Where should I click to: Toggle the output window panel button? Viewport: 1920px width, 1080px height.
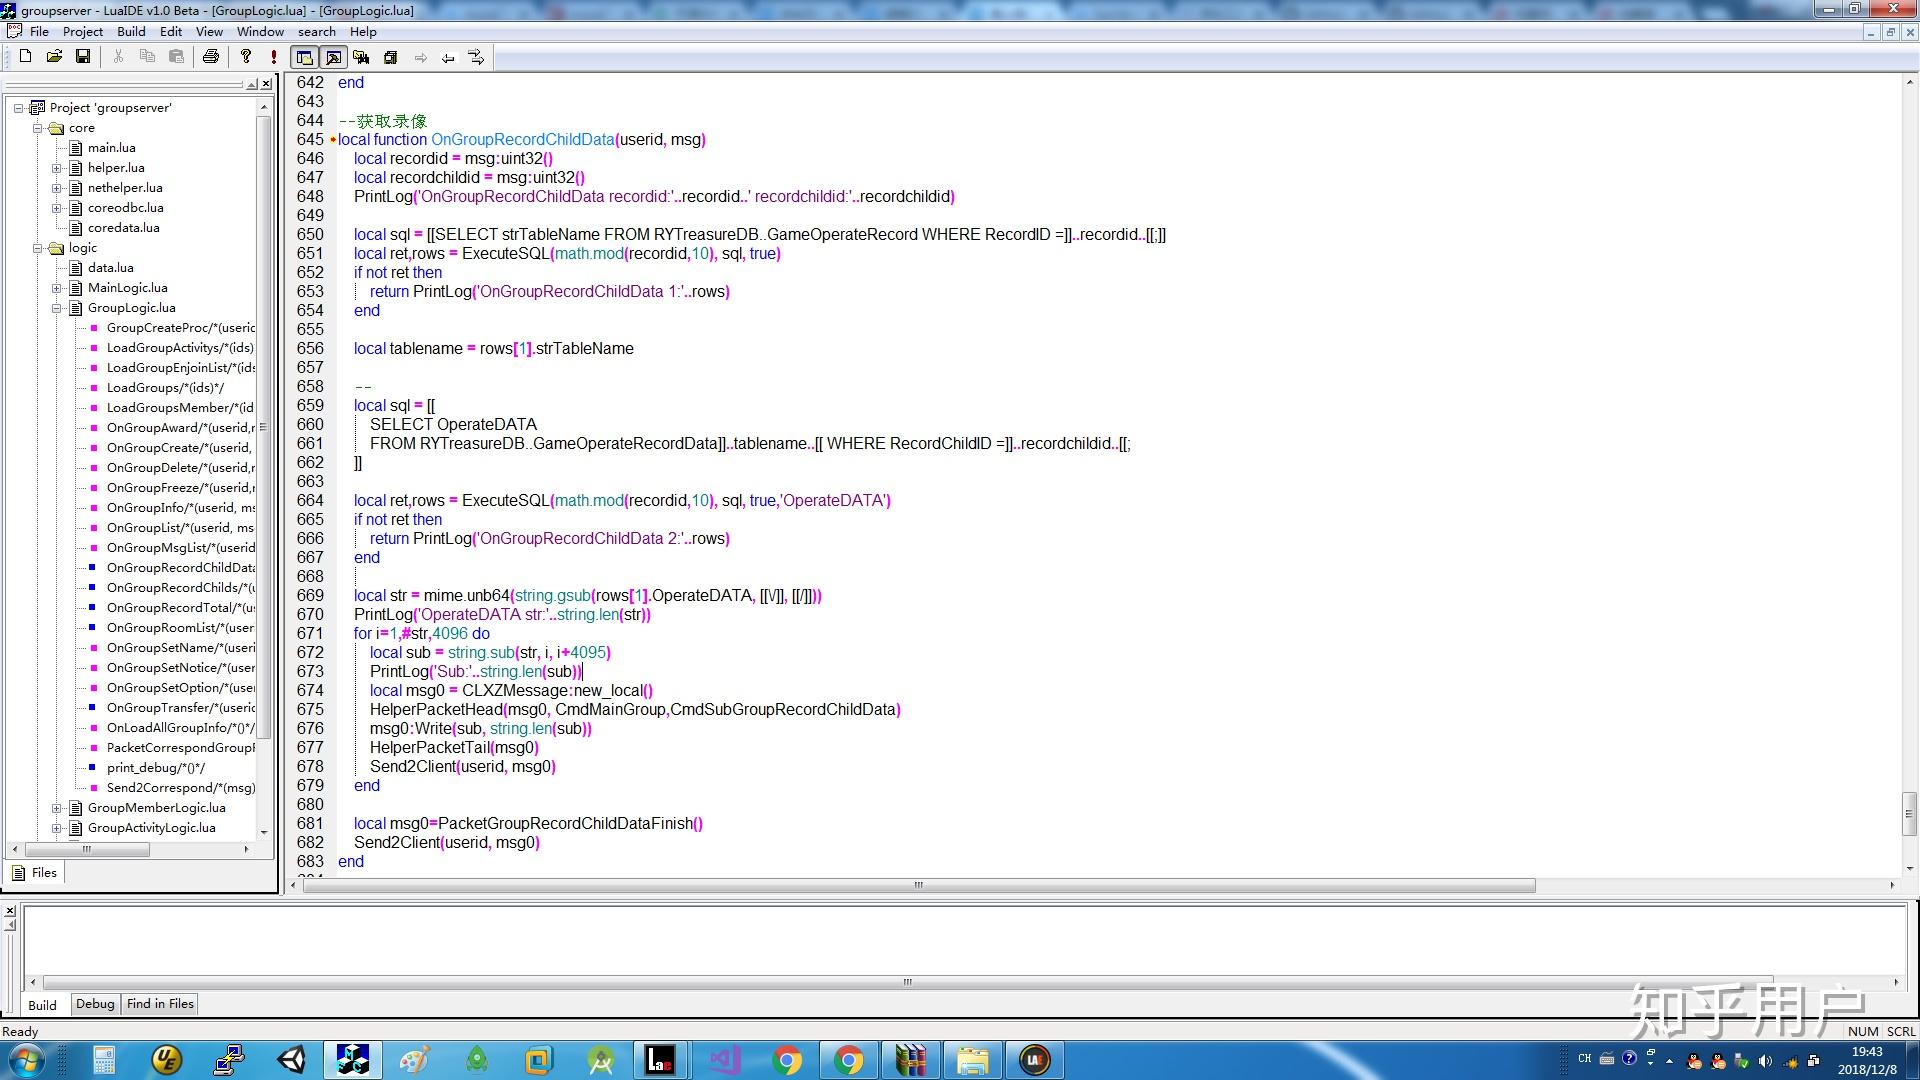tap(333, 57)
